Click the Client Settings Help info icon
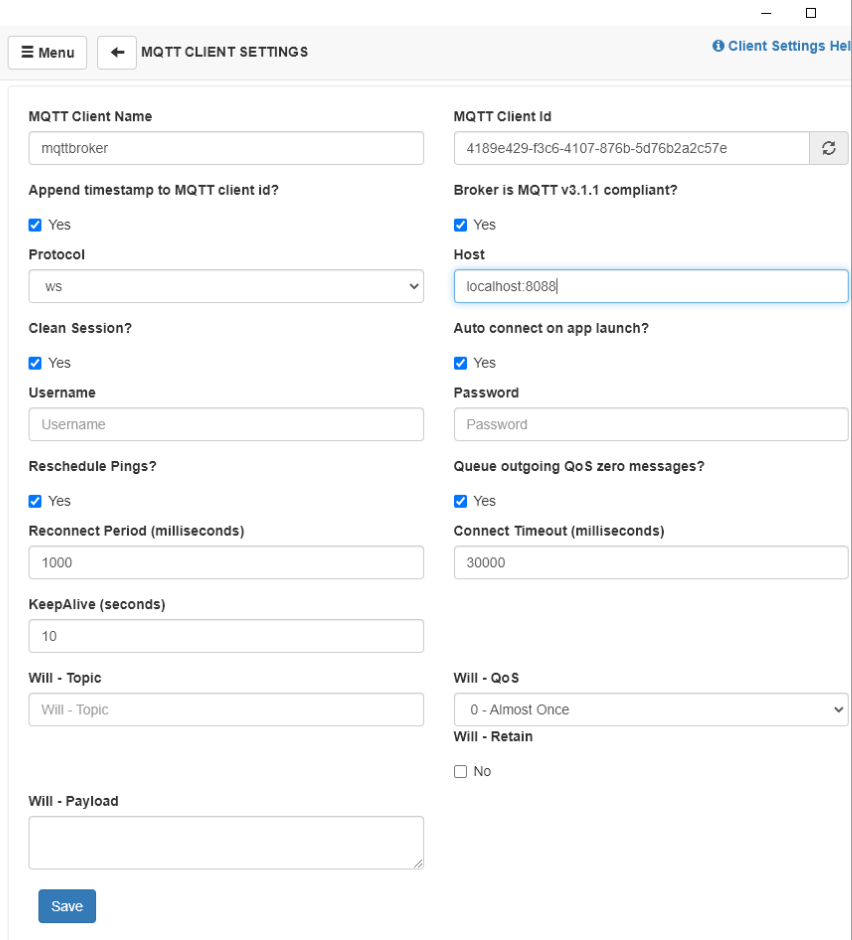The image size is (852, 940). coord(718,46)
